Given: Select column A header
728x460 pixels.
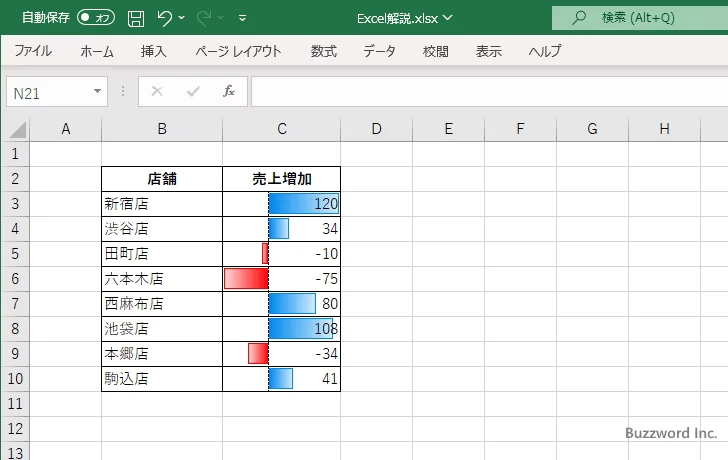Looking at the screenshot, I should (65, 129).
